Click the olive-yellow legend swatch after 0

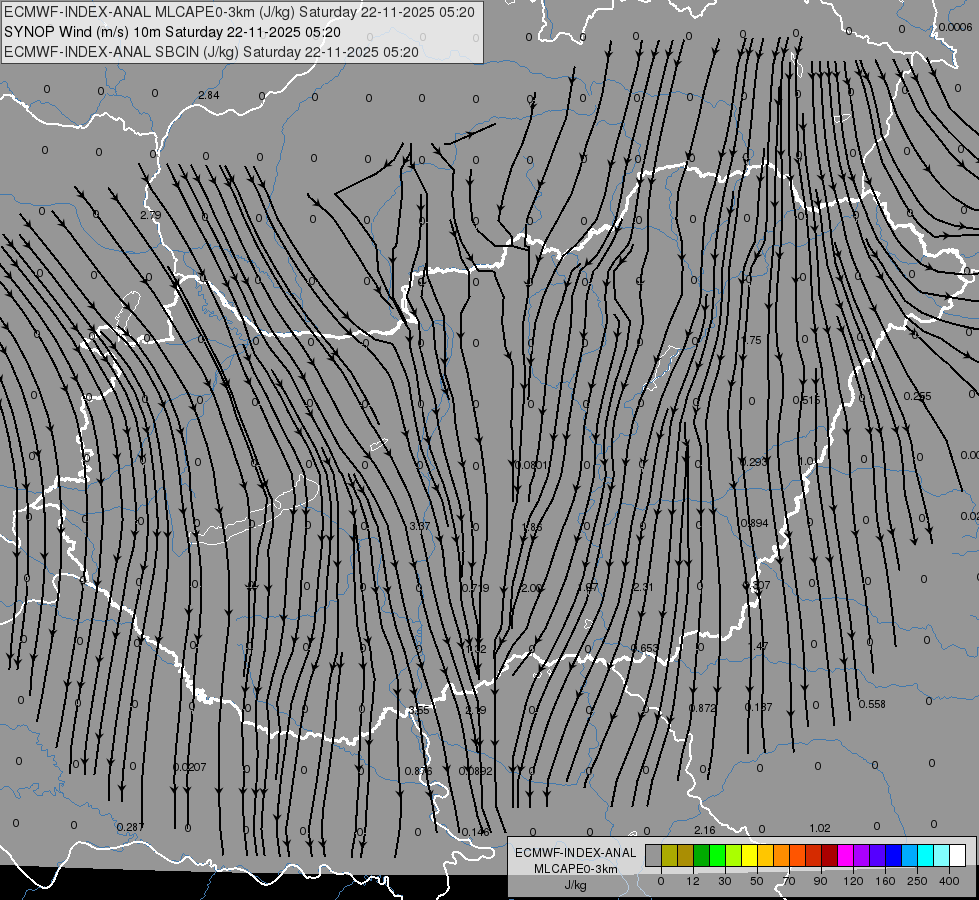coord(669,855)
